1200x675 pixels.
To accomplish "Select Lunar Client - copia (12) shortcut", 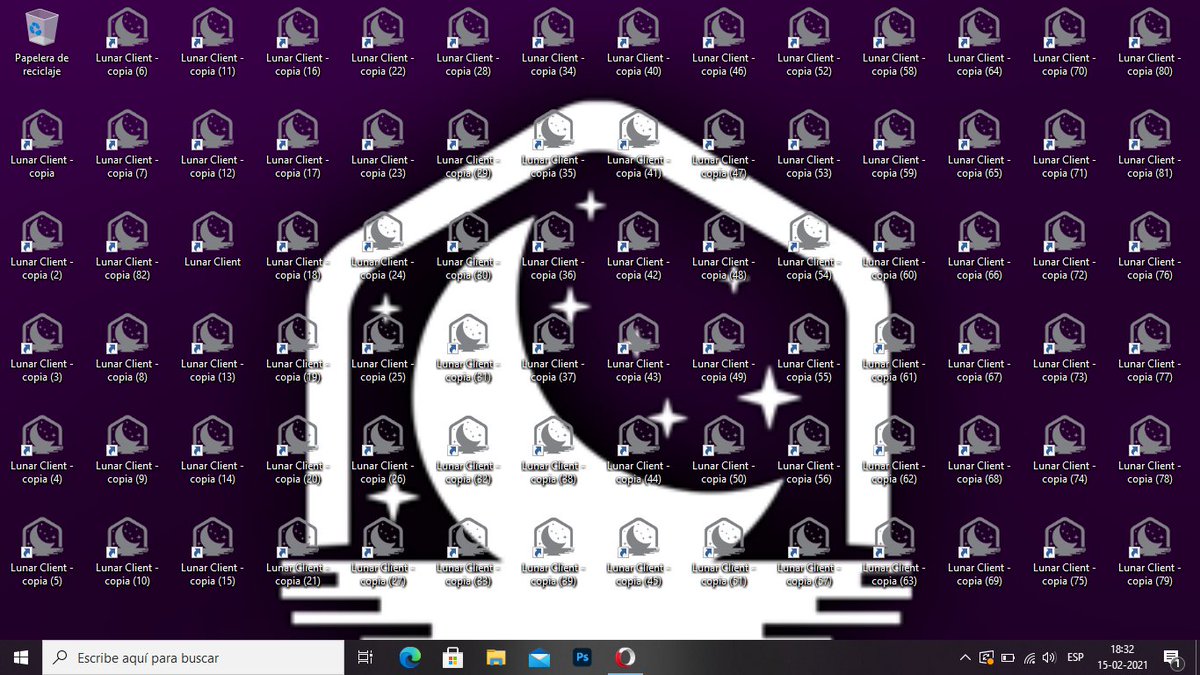I will click(x=212, y=146).
